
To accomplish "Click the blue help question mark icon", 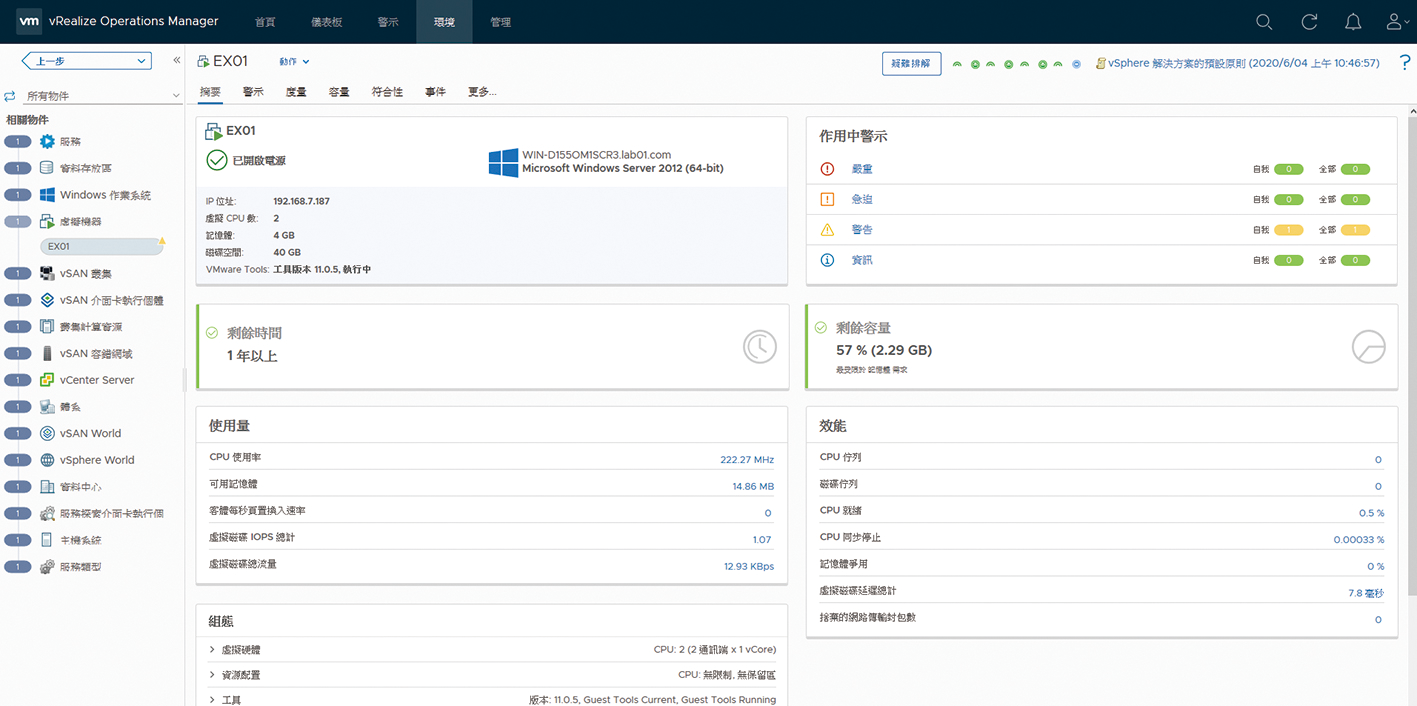I will [x=1405, y=63].
